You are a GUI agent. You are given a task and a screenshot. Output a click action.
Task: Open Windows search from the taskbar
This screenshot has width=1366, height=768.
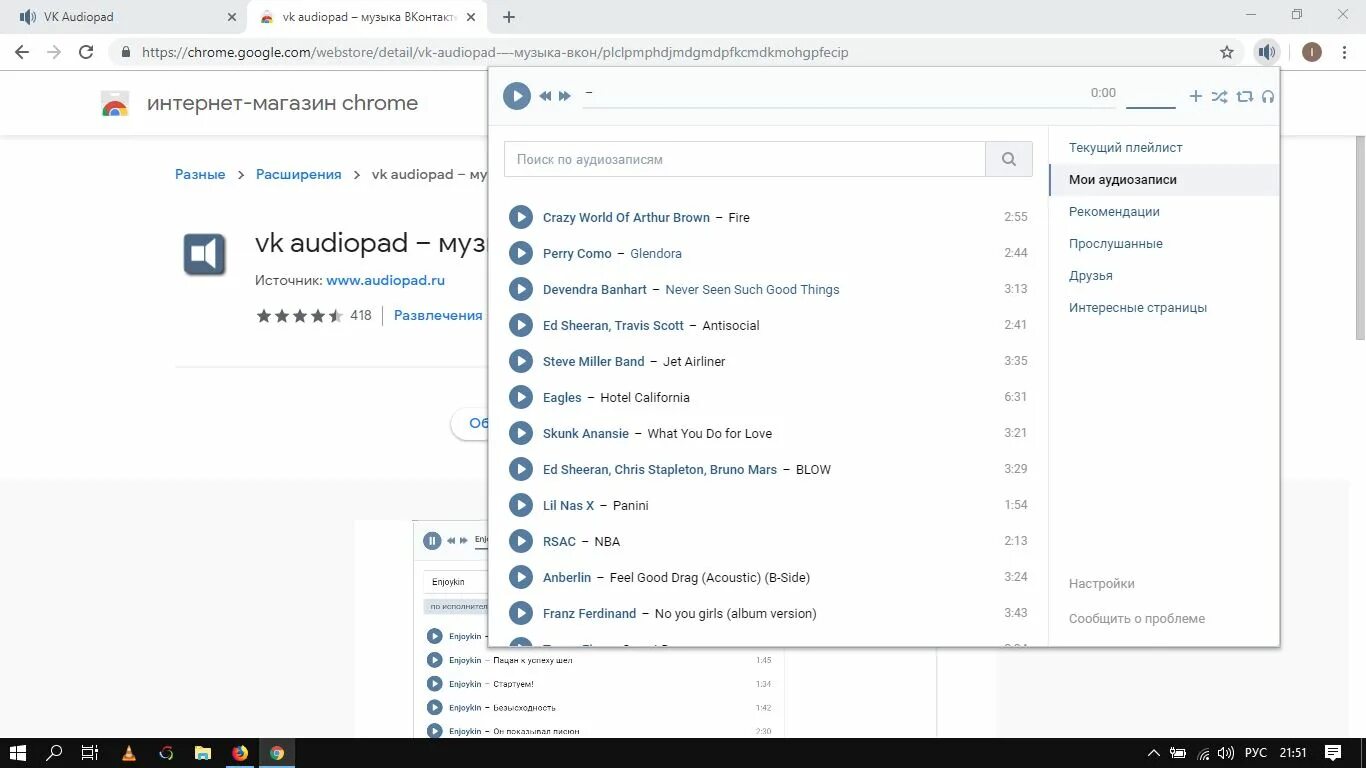coord(55,753)
